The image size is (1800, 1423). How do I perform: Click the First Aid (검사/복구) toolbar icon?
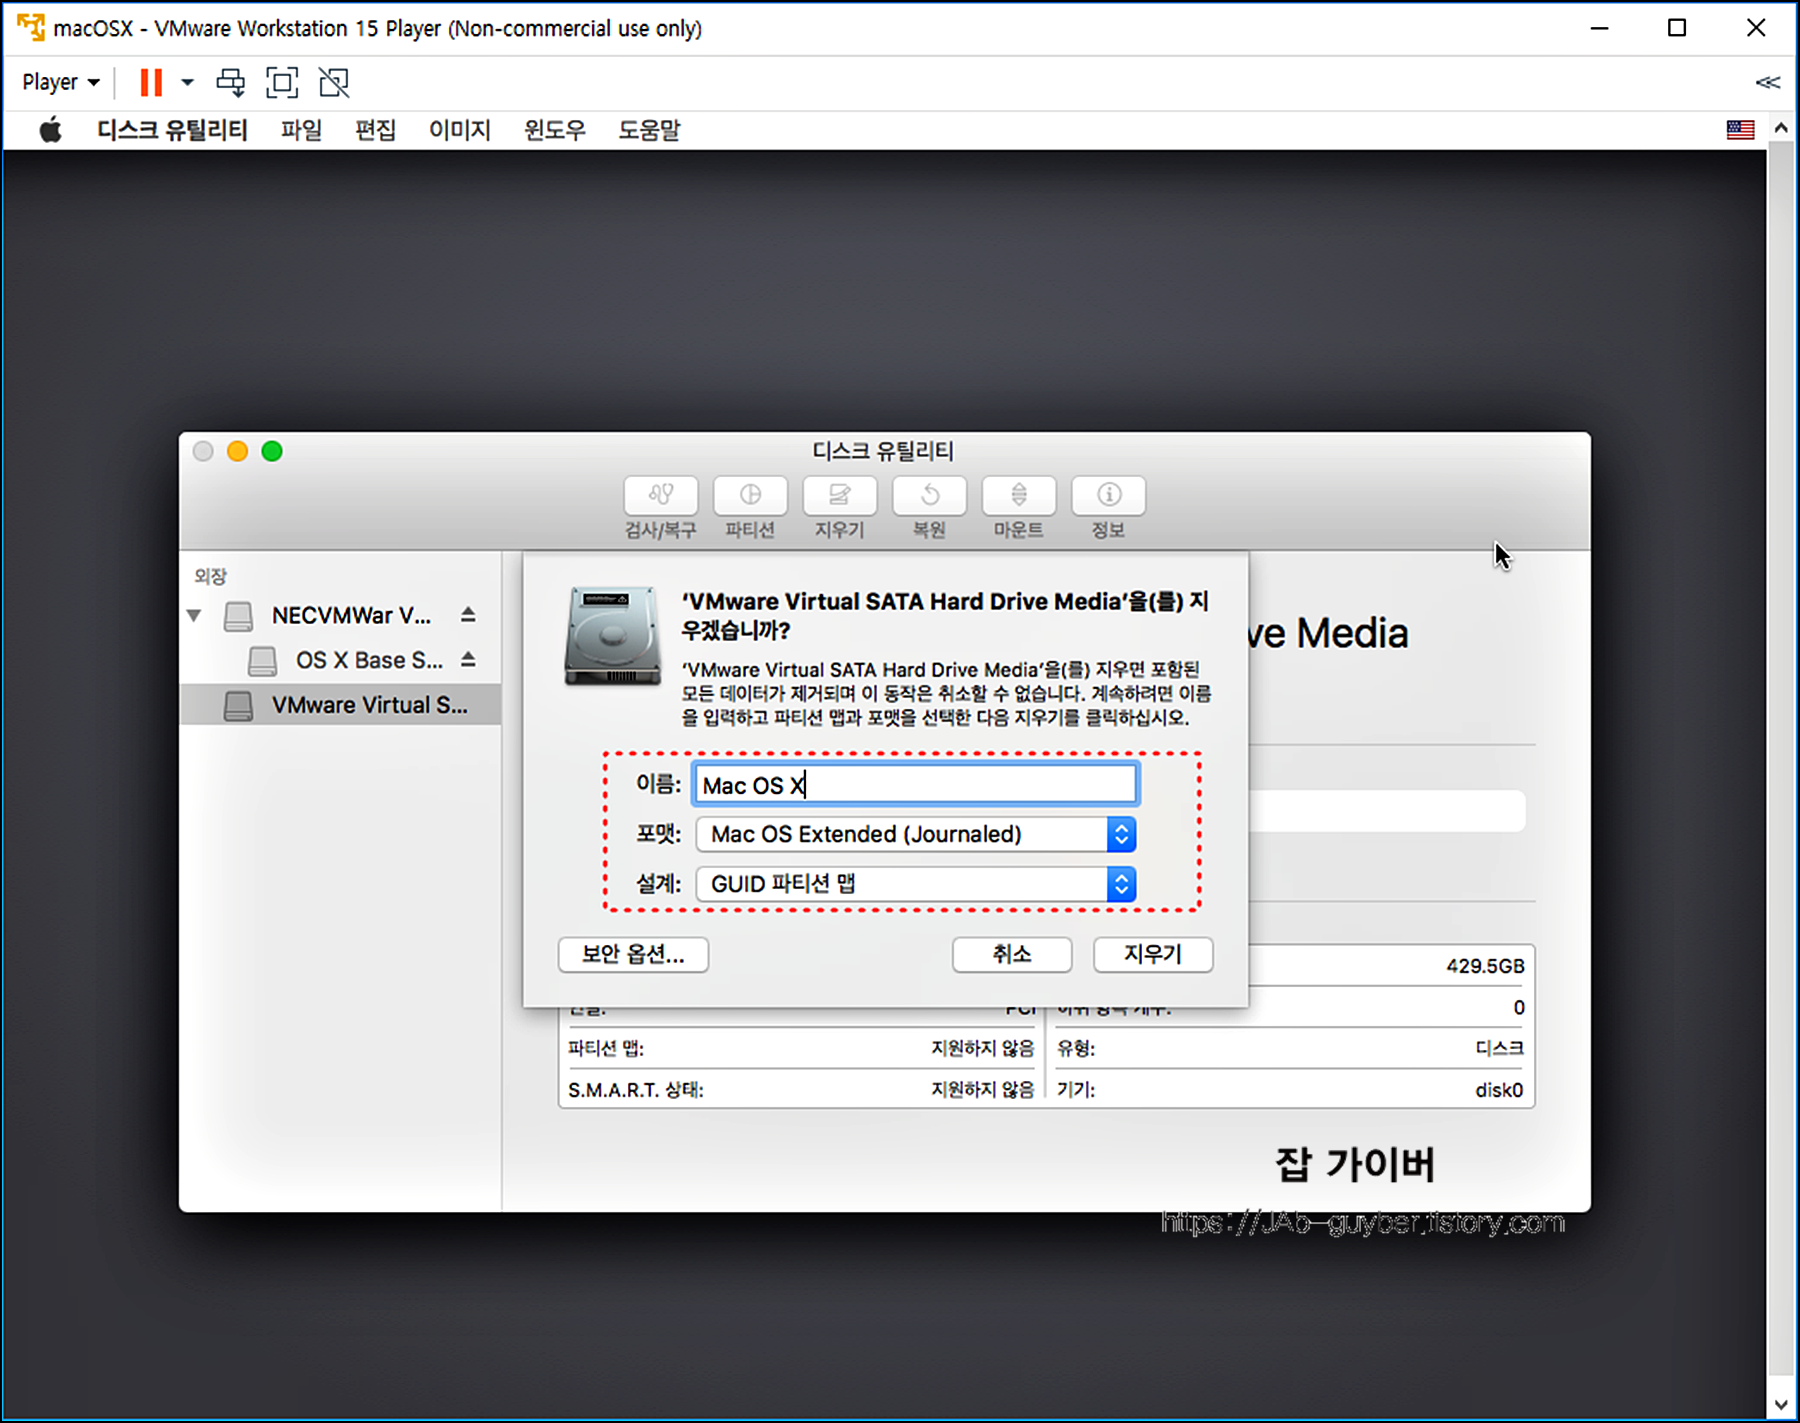(x=660, y=495)
